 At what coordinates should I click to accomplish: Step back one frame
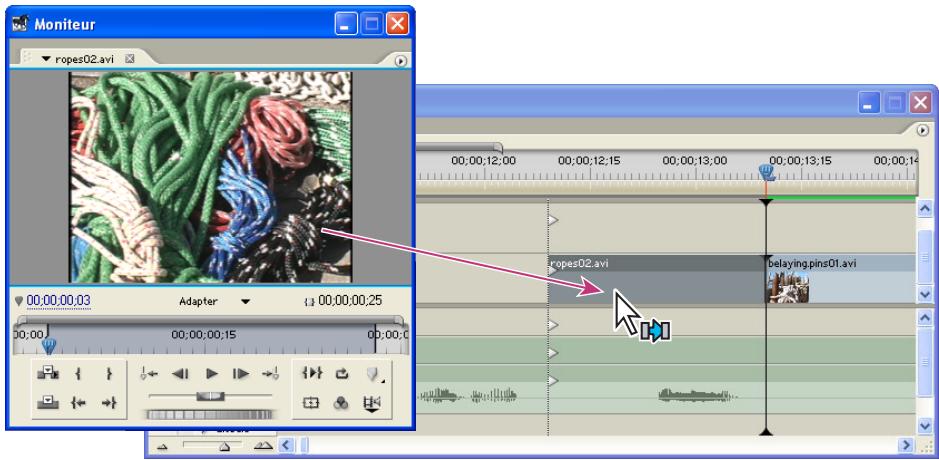[x=181, y=374]
